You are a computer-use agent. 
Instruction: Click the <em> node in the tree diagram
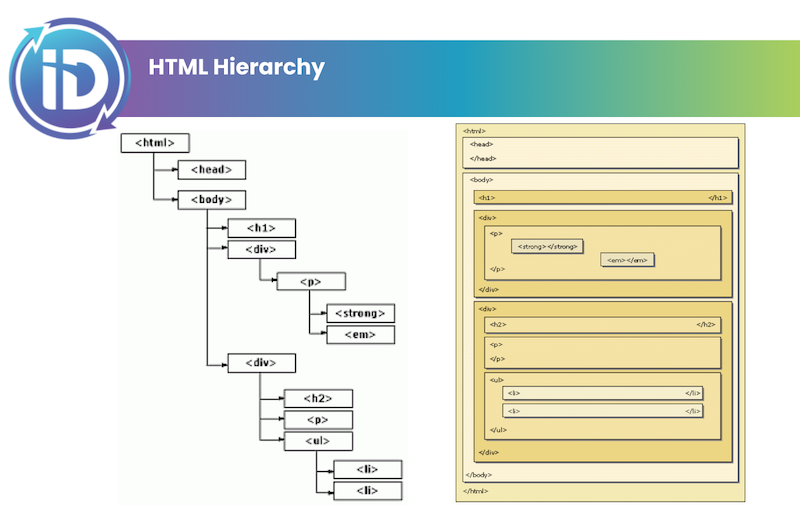pos(361,335)
